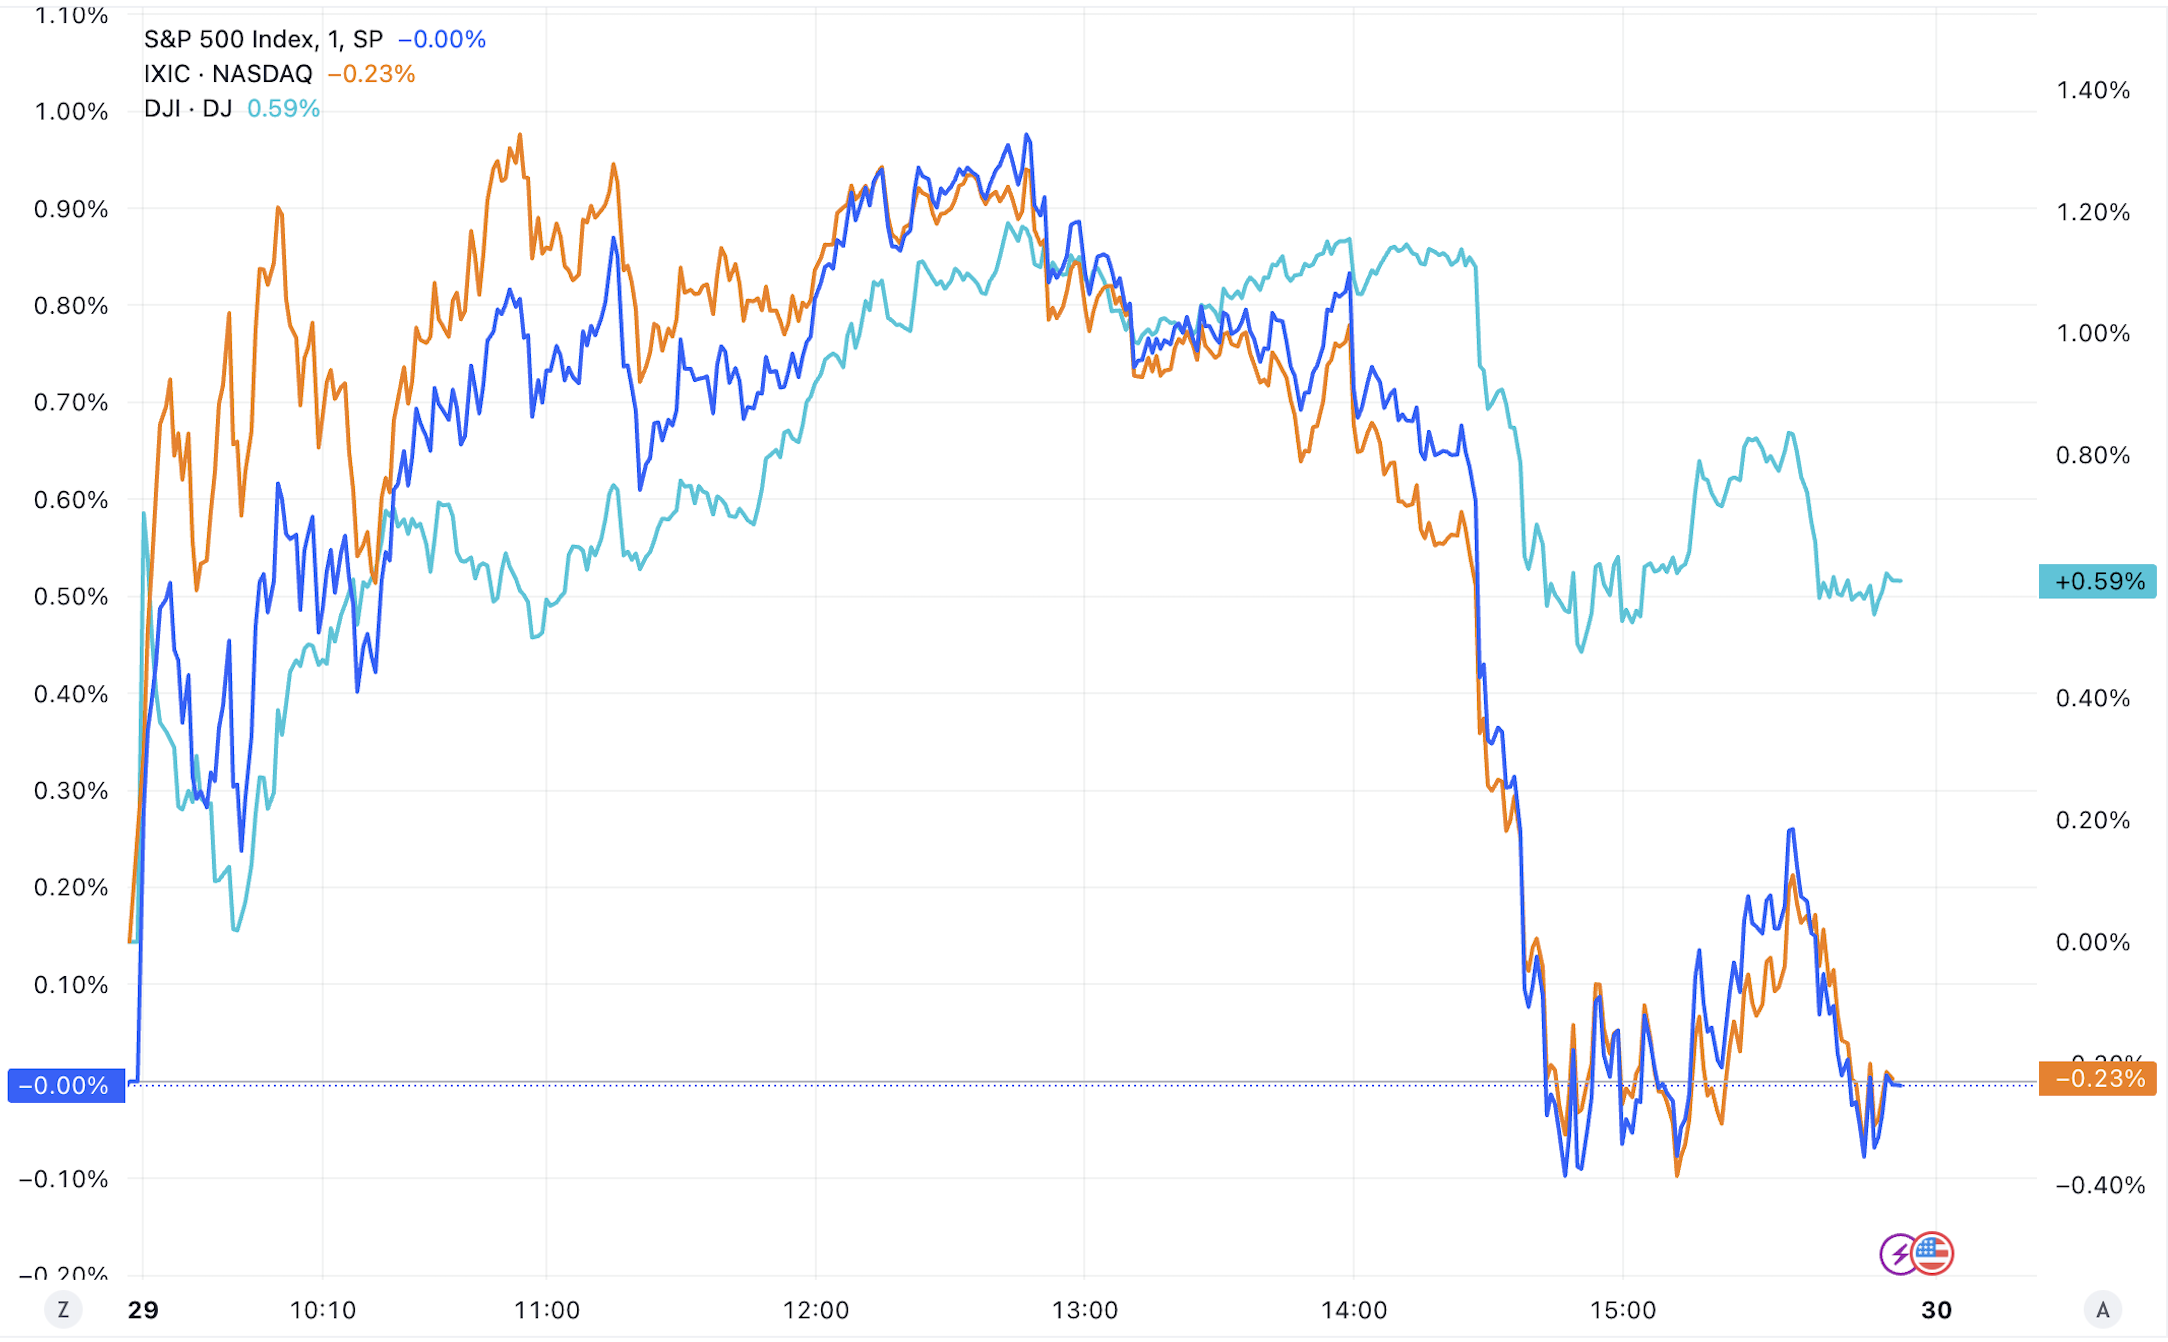
Task: Click date 29 on the time axis
Action: click(143, 1310)
